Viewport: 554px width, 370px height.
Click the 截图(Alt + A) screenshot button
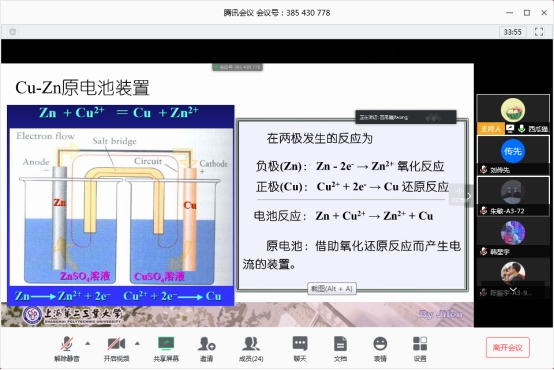tap(332, 288)
